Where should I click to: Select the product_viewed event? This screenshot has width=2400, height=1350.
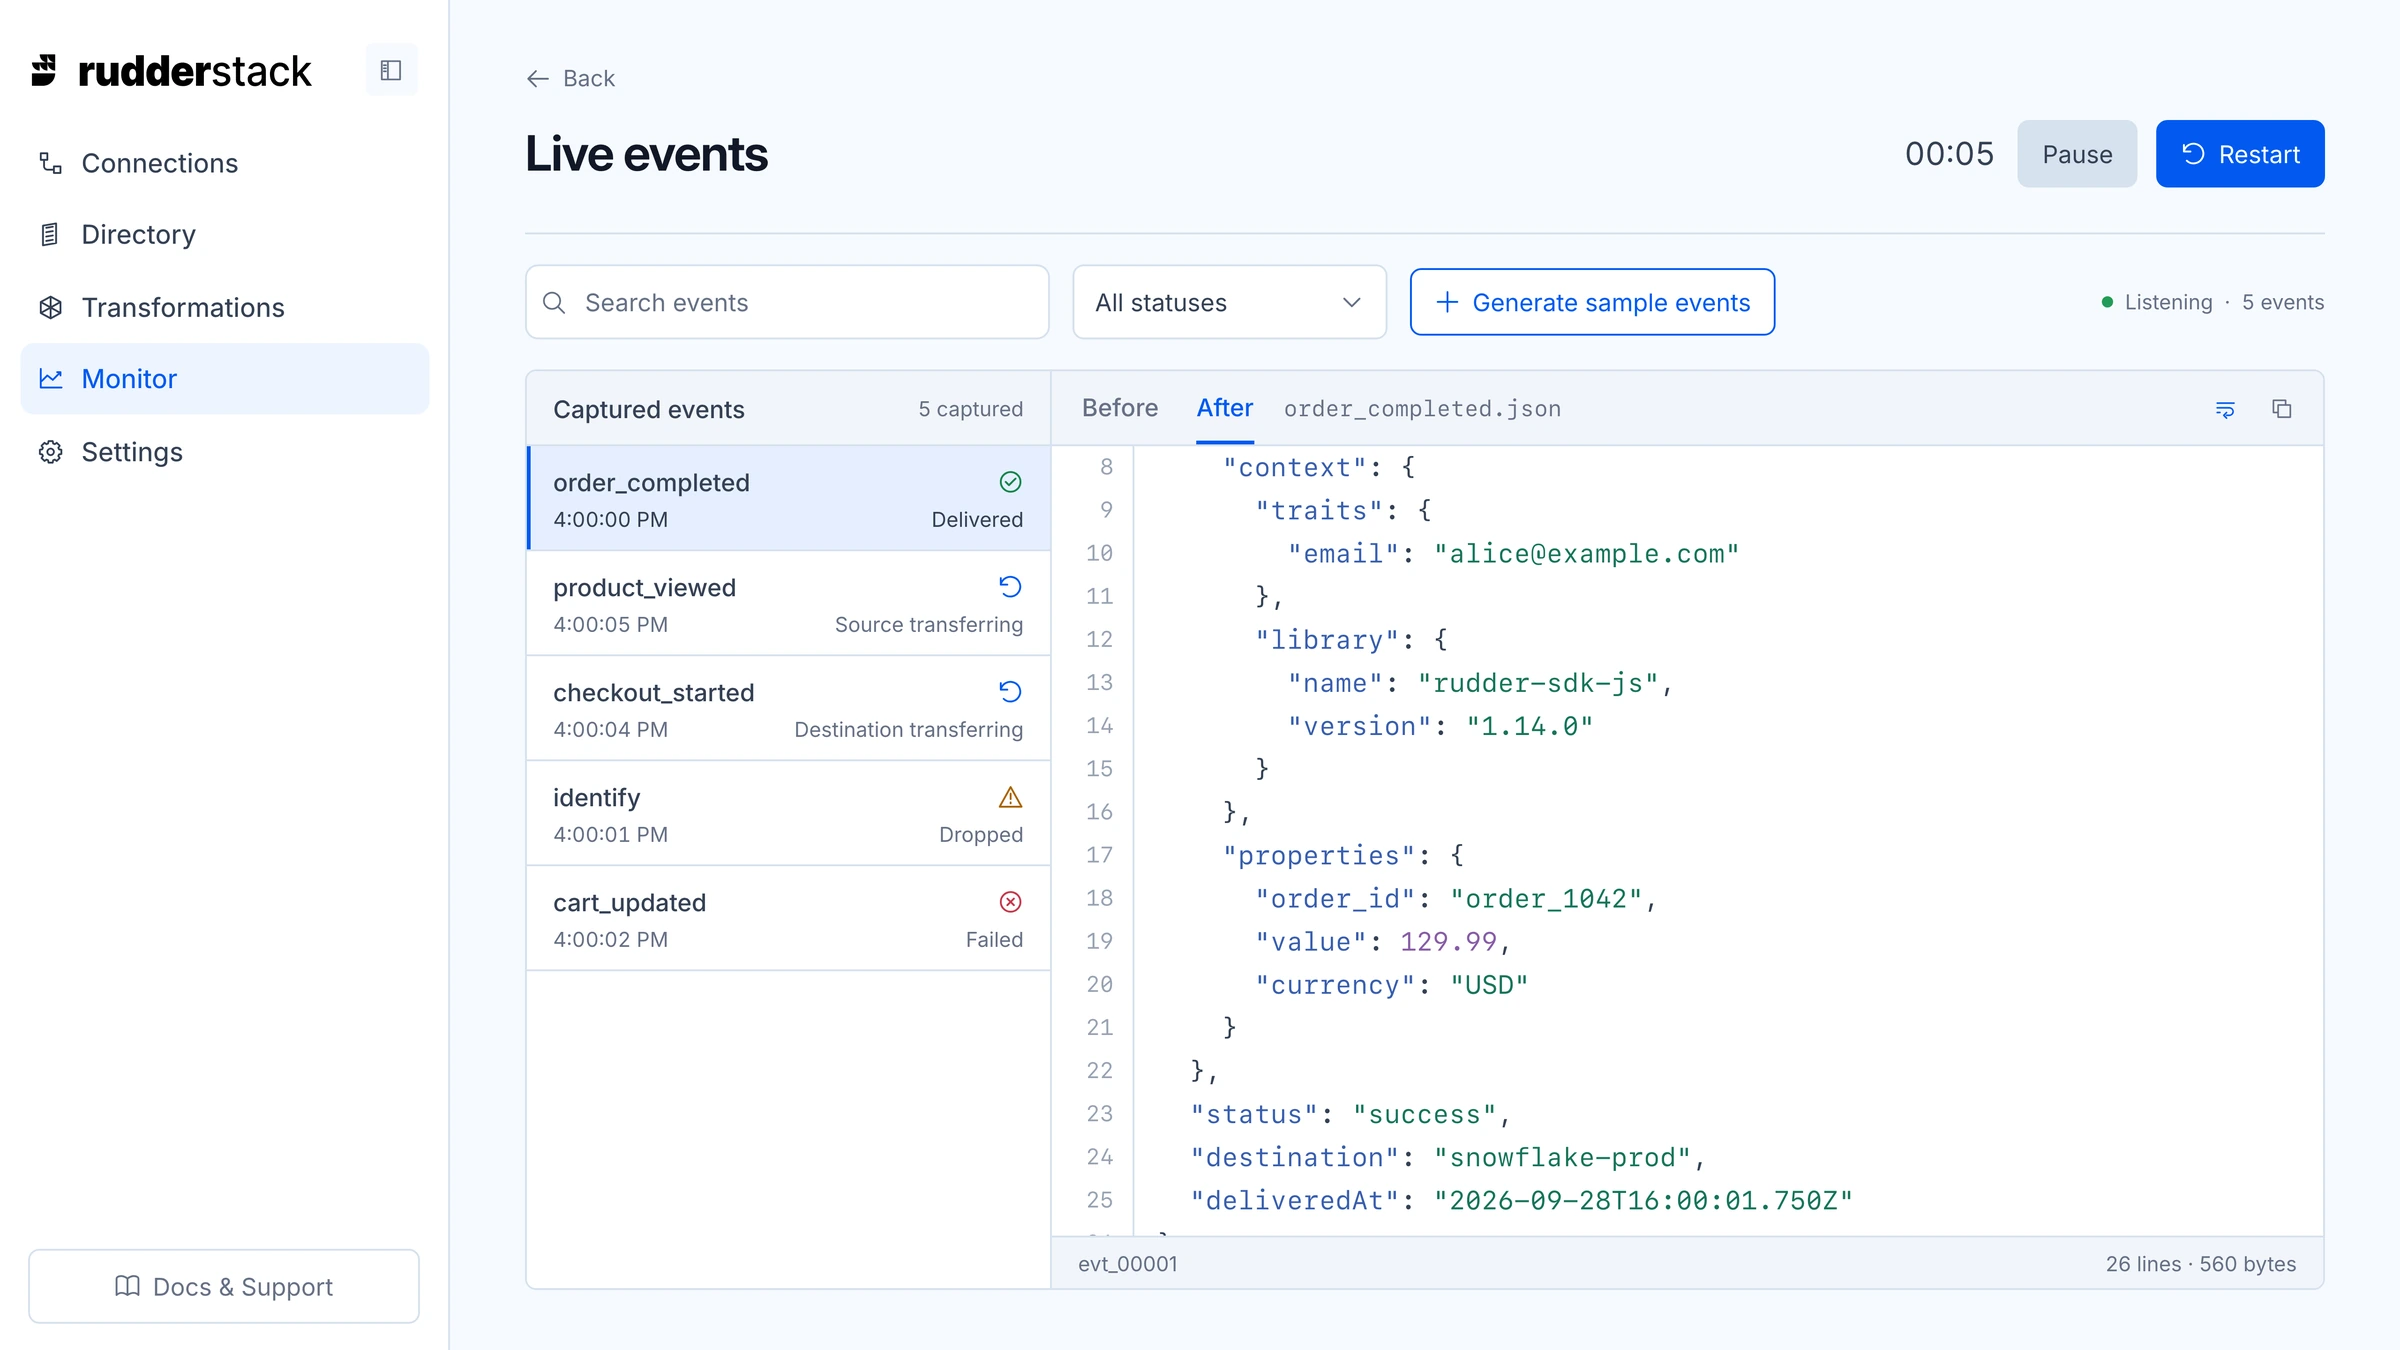tap(789, 603)
